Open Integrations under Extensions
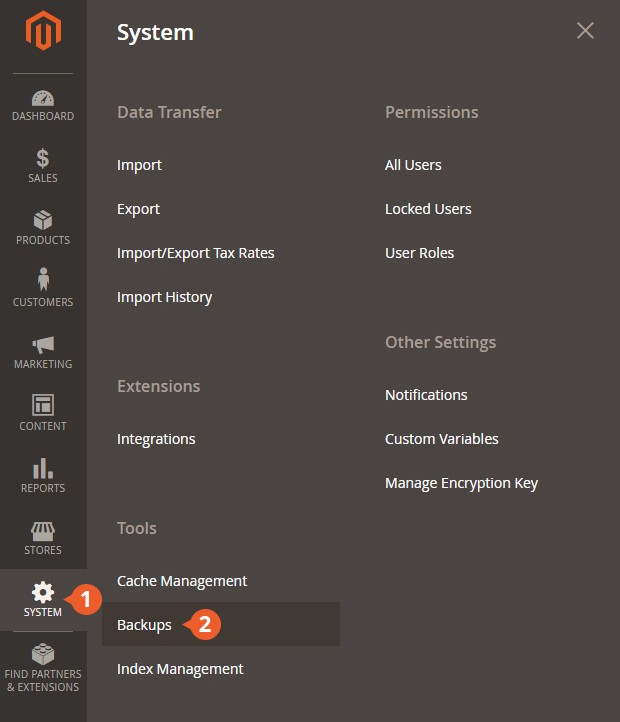This screenshot has height=722, width=620. [156, 439]
